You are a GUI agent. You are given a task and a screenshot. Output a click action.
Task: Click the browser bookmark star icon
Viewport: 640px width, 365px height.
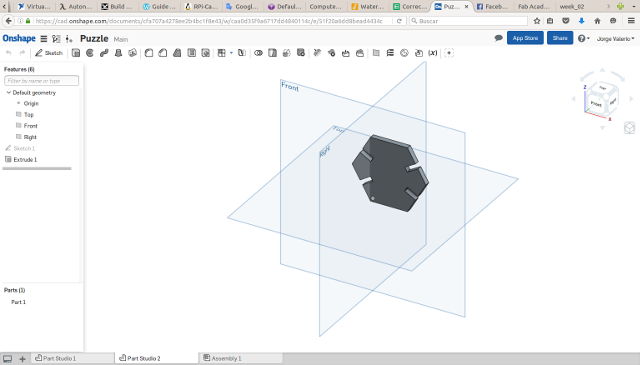[x=537, y=21]
